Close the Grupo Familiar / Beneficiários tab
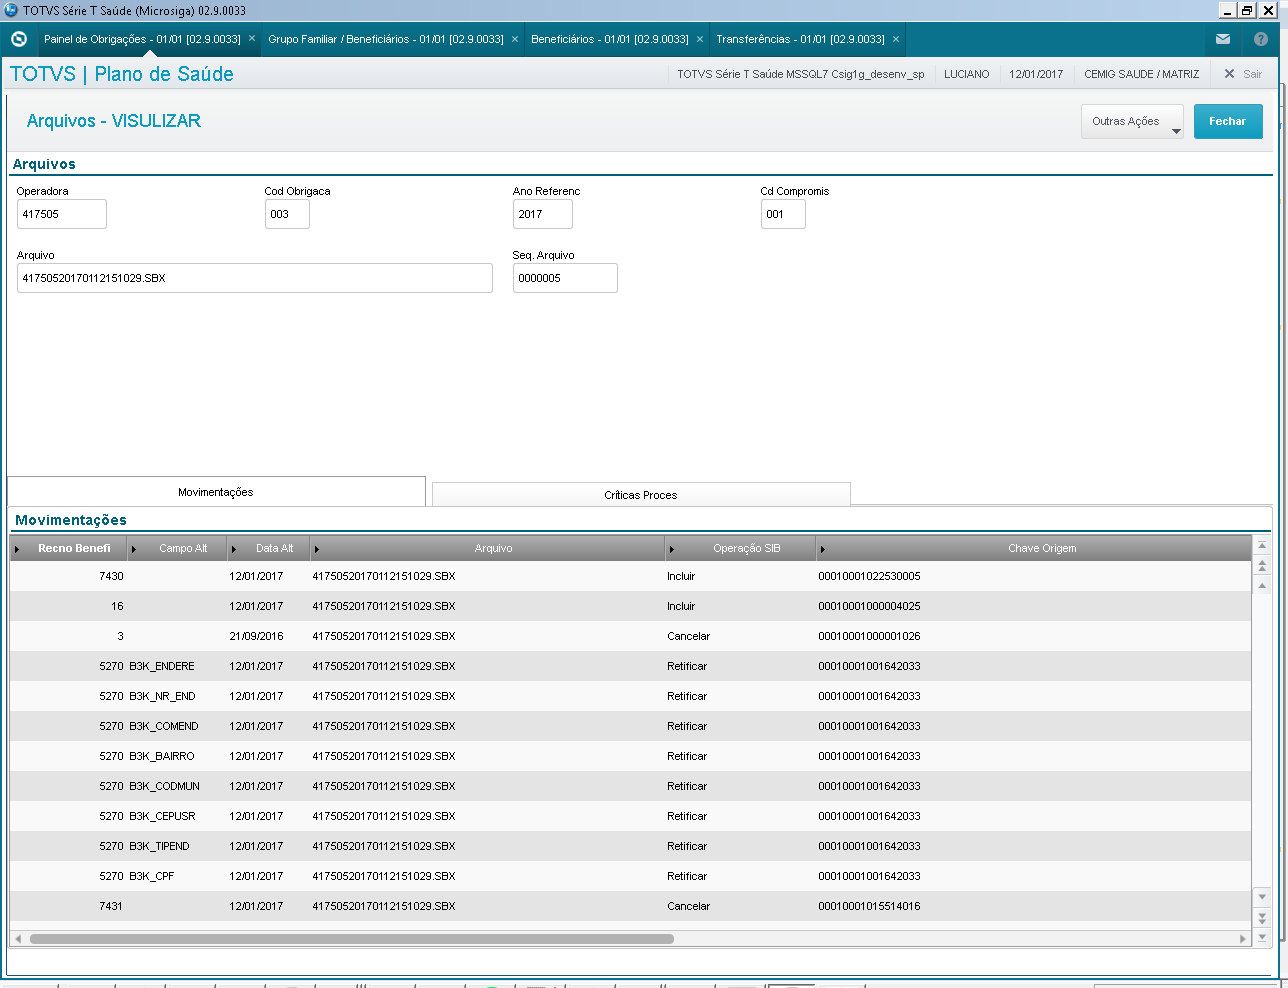Viewport: 1288px width, 988px height. (515, 39)
